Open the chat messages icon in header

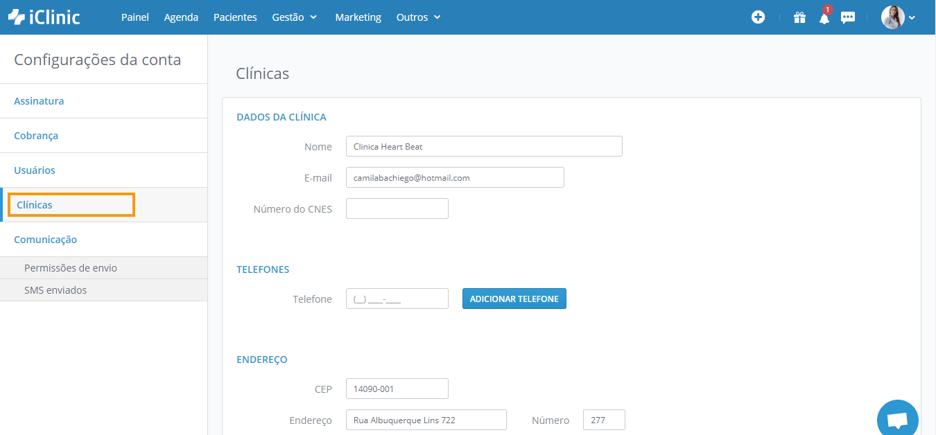point(848,18)
